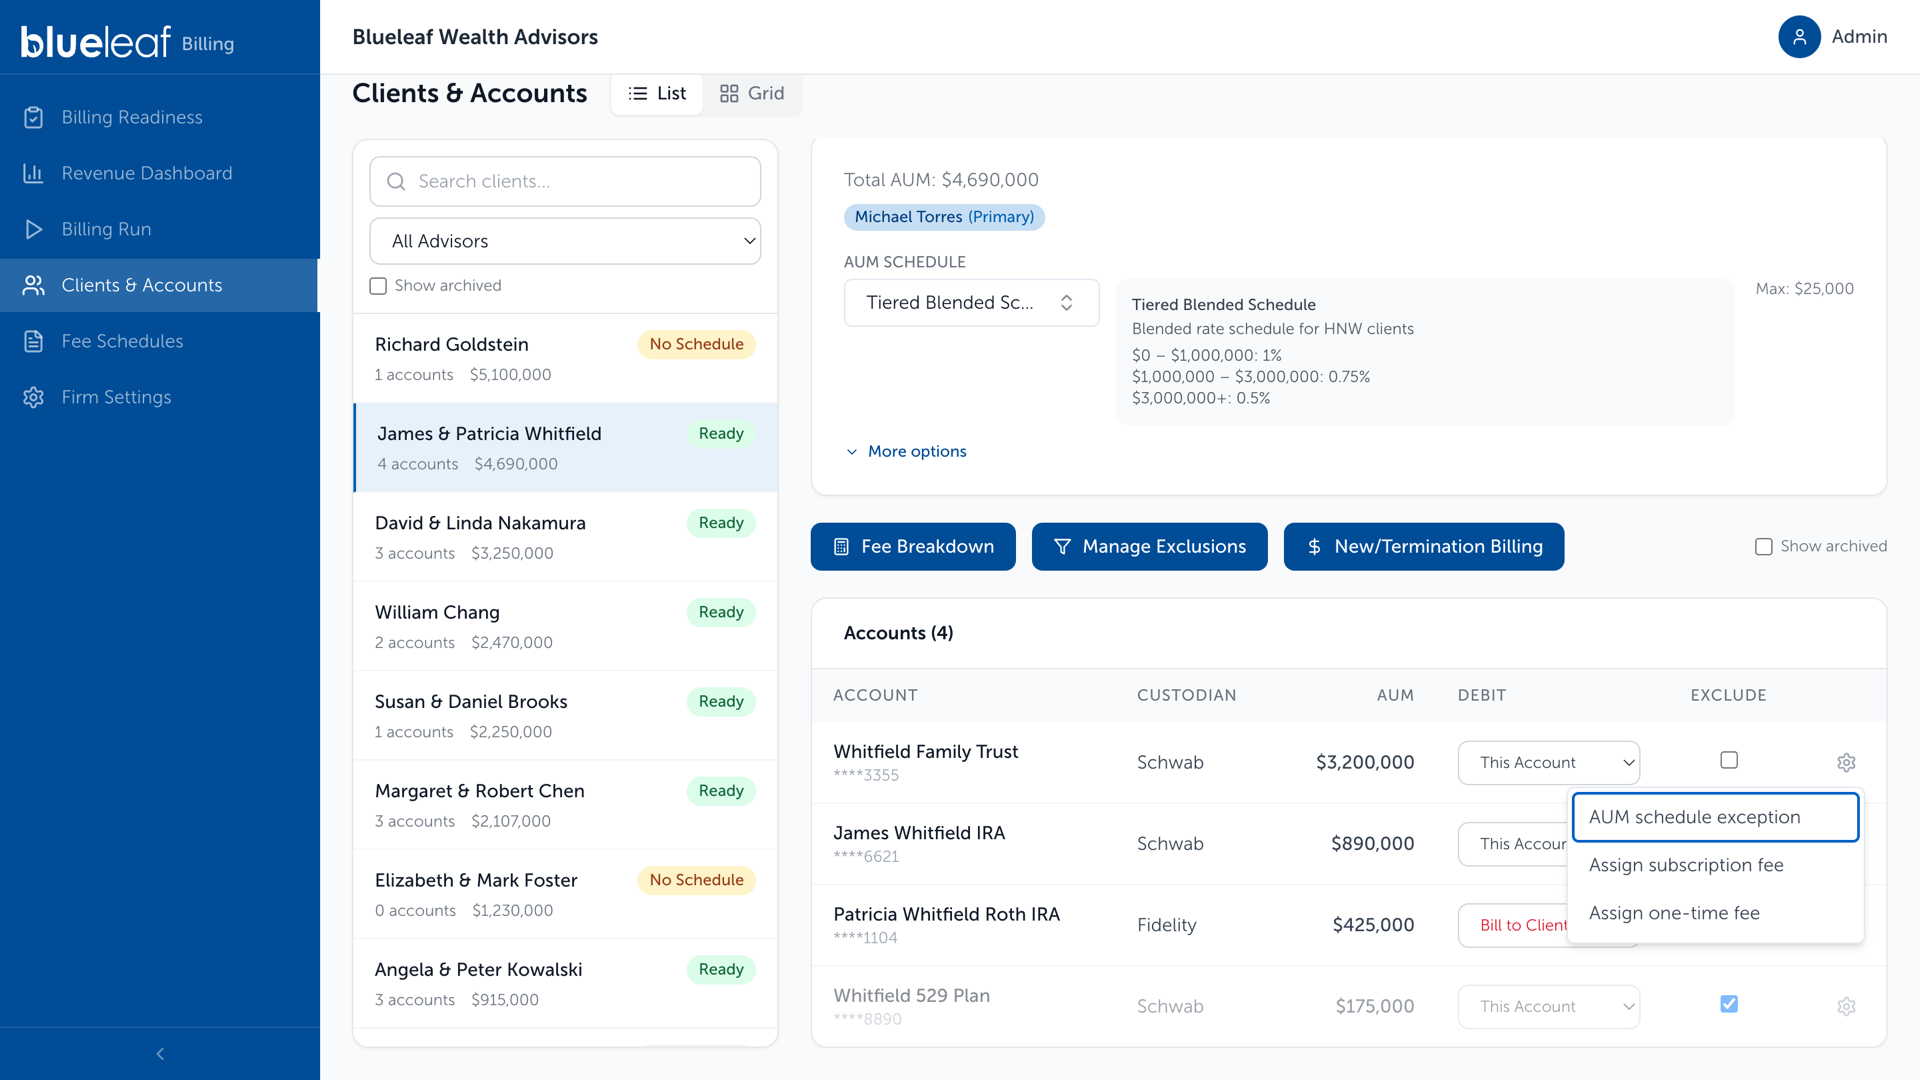Click No Schedule badge for Richard Goldstein
1920x1080 pixels.
pos(696,344)
